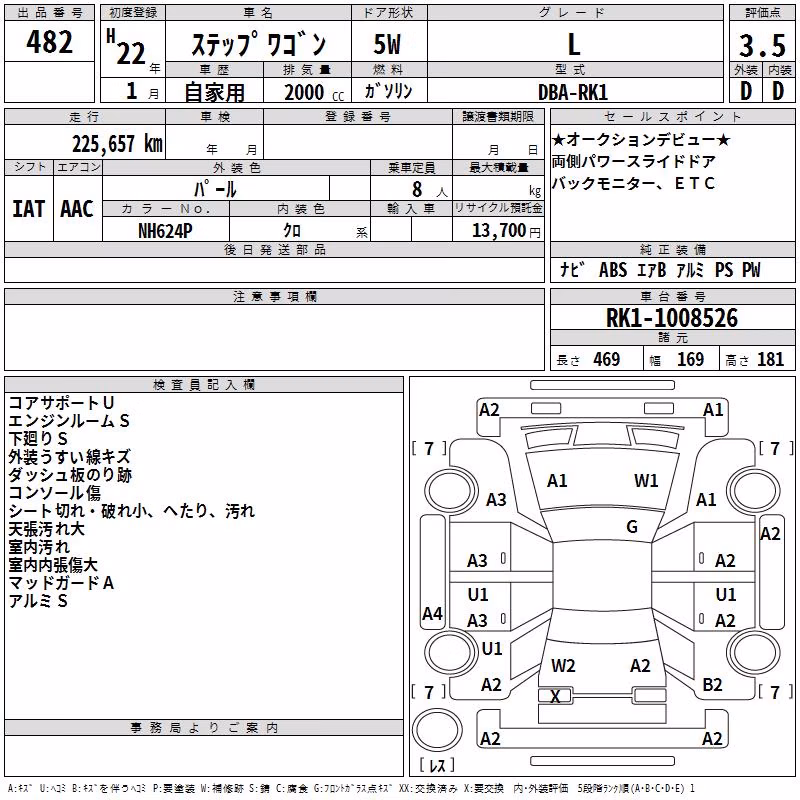Click exterior grade D under 外装
Screen dimensions: 800x800
point(746,91)
